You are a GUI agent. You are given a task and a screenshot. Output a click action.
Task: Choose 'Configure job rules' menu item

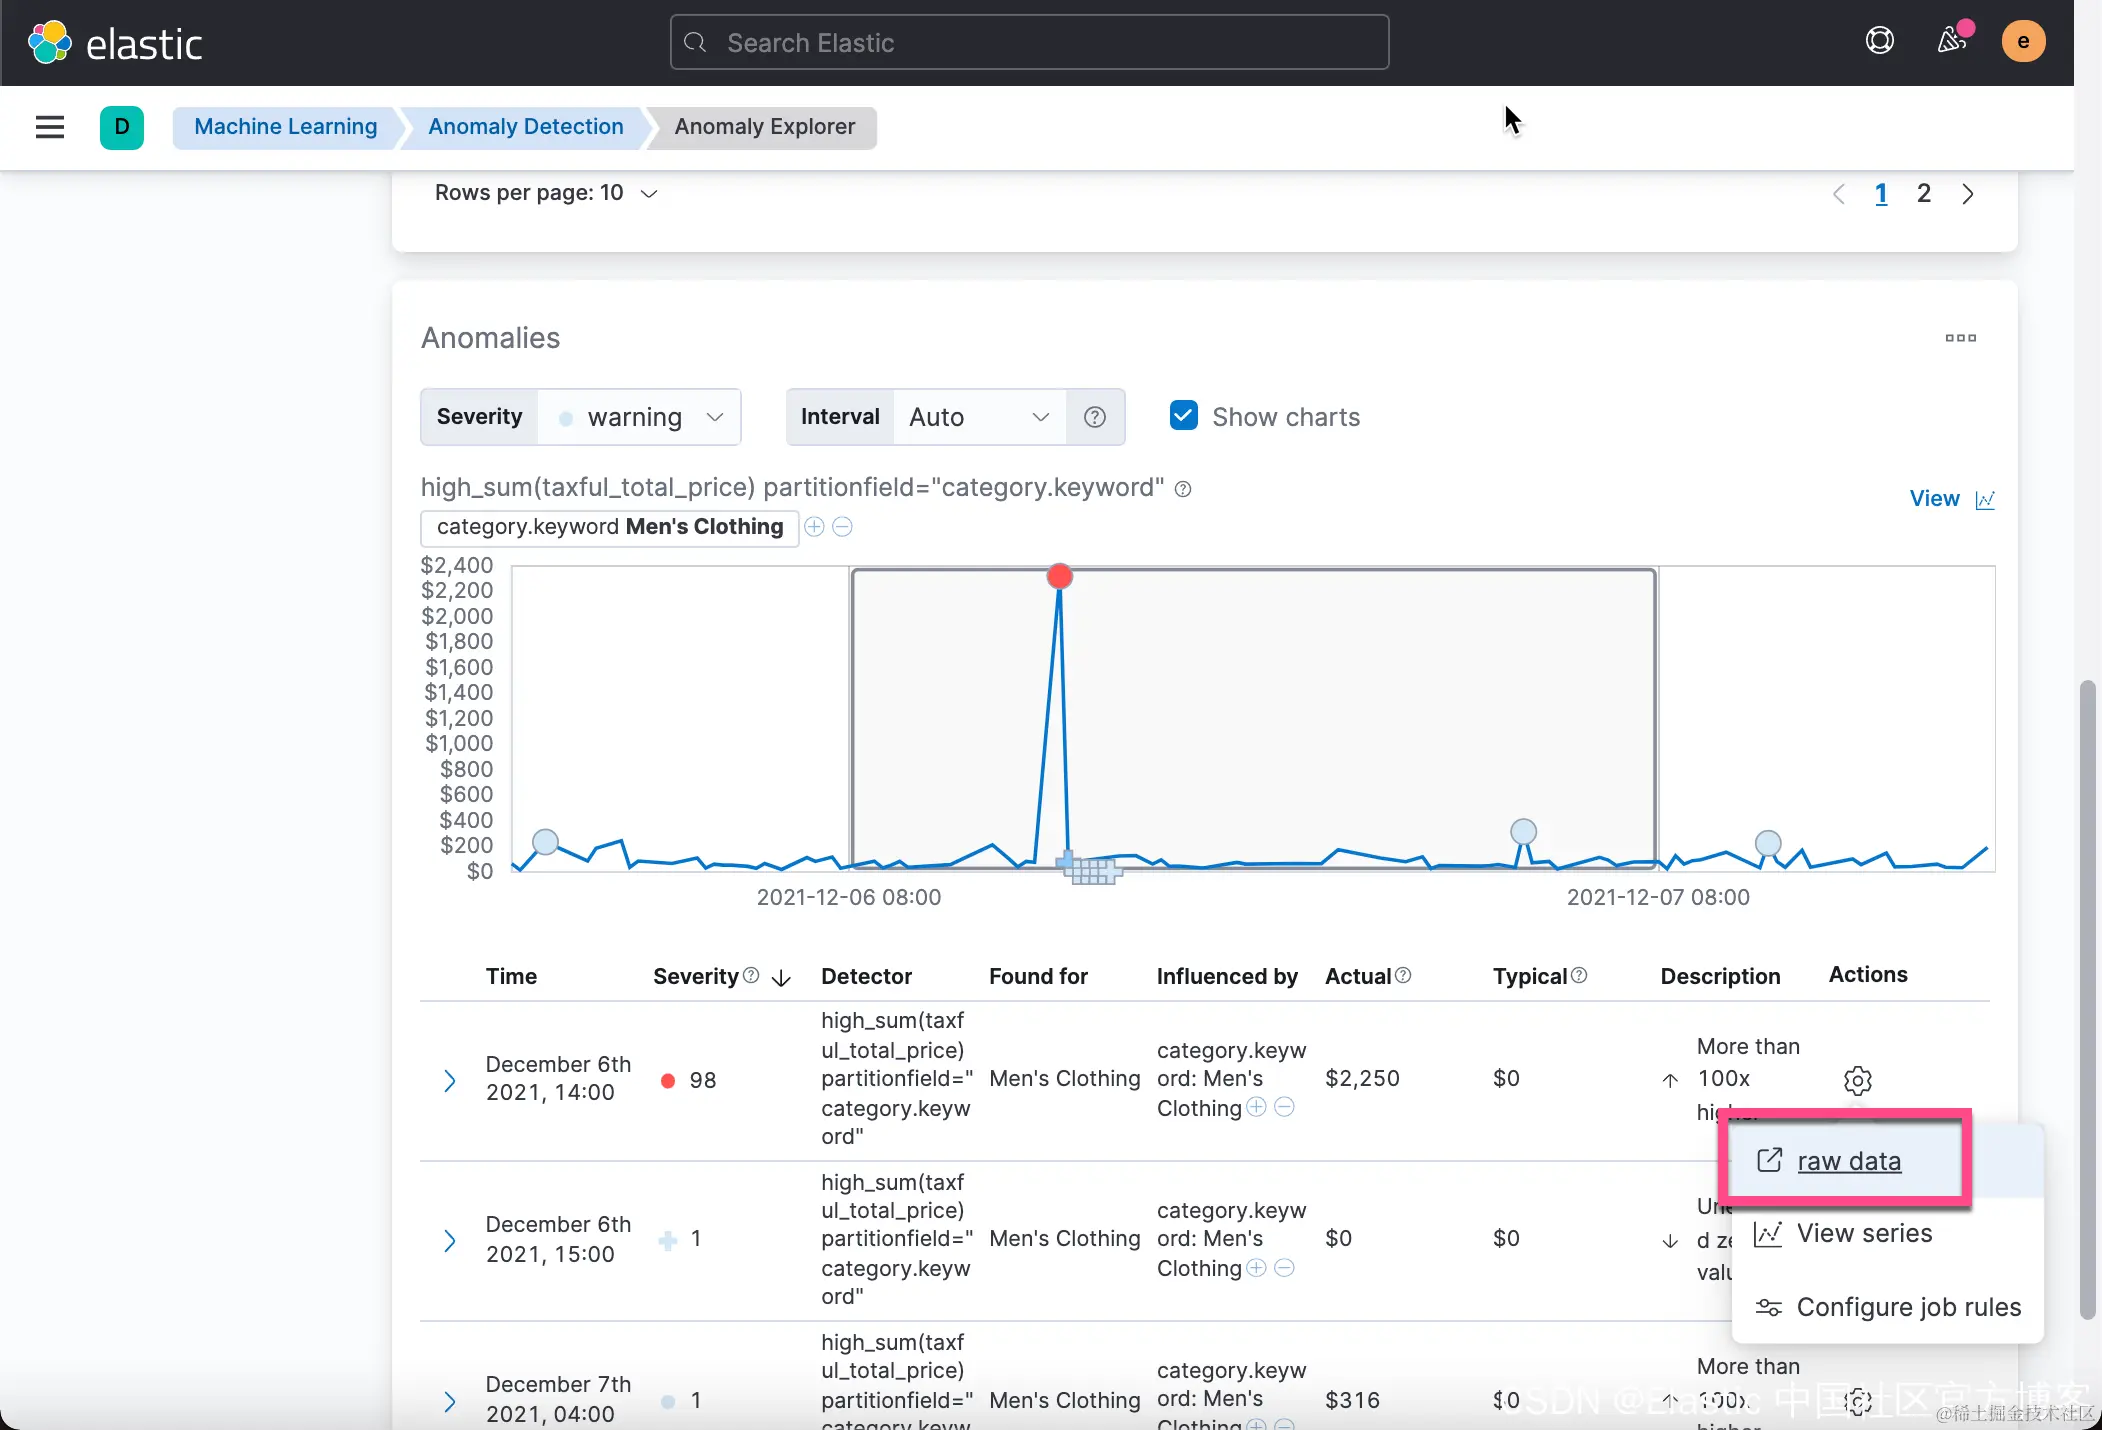click(1908, 1308)
